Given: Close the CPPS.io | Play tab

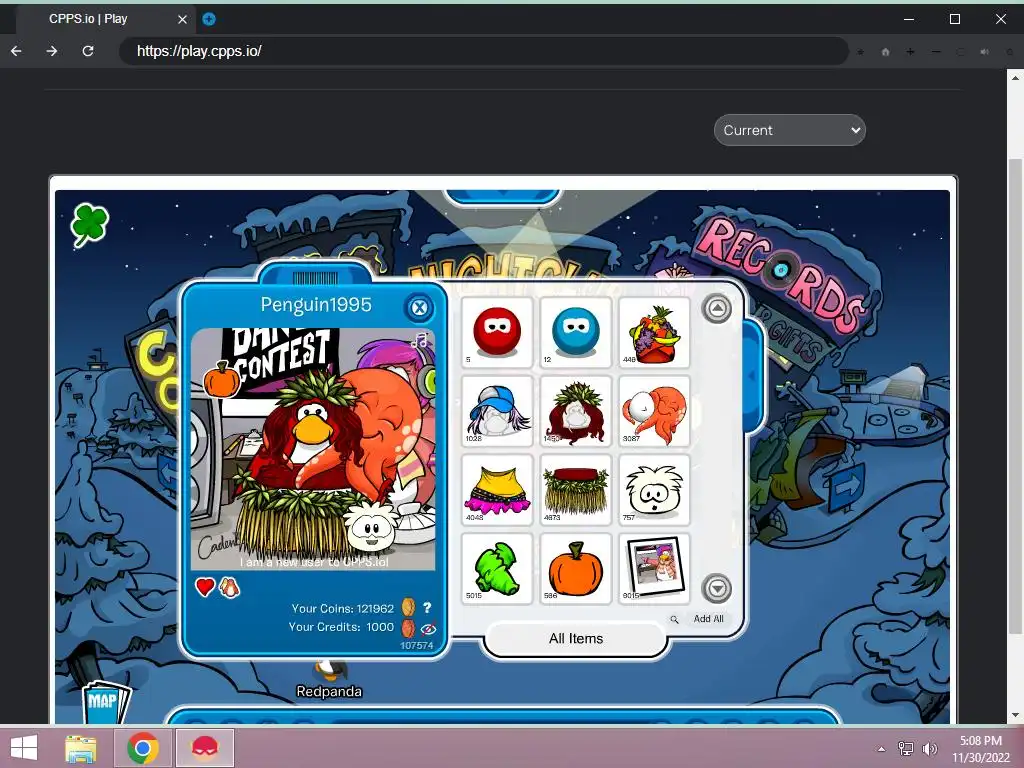Looking at the screenshot, I should tap(182, 20).
